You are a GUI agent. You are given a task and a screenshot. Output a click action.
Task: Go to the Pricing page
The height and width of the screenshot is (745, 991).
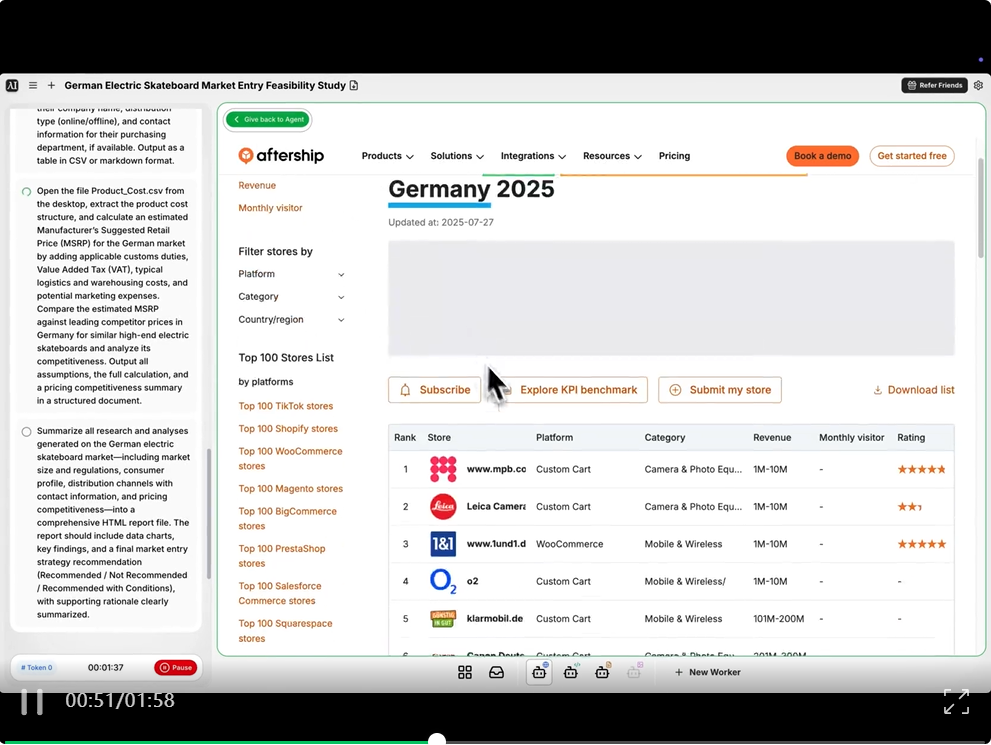674,156
